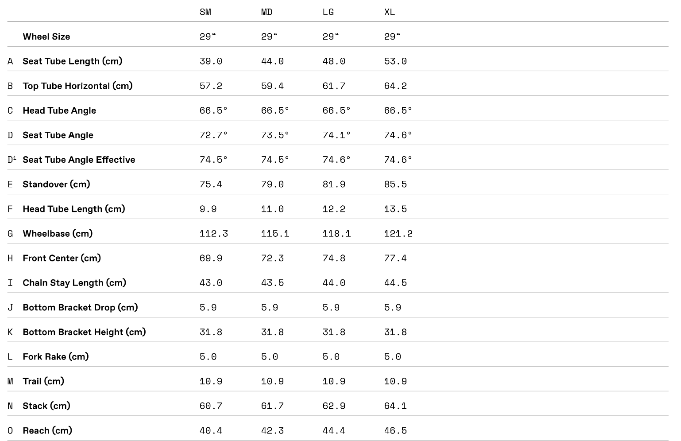The width and height of the screenshot is (681, 441).
Task: Click the SM reach value 40.4
Action: pos(212,431)
